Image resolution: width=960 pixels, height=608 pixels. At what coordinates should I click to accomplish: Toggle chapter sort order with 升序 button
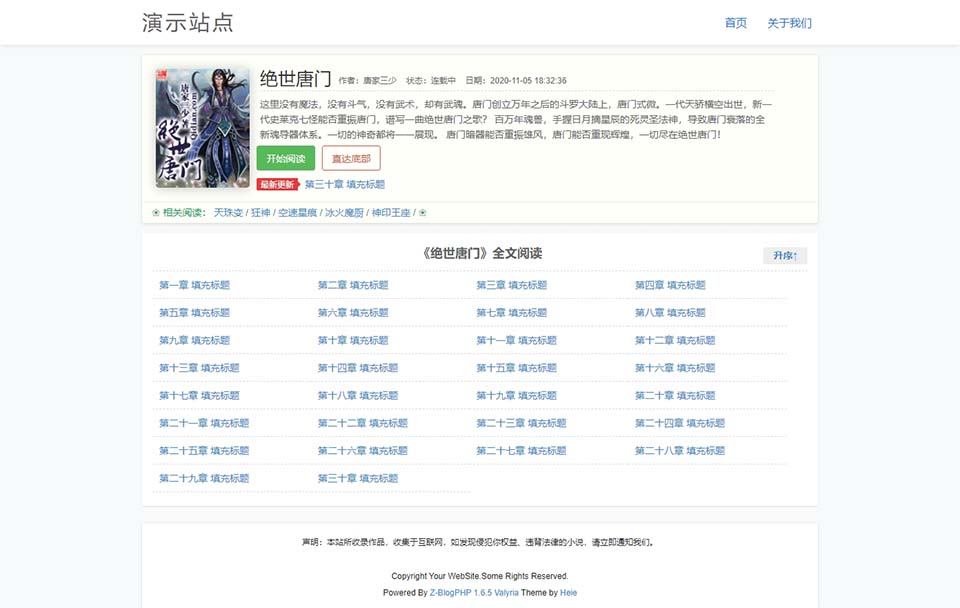click(x=784, y=256)
